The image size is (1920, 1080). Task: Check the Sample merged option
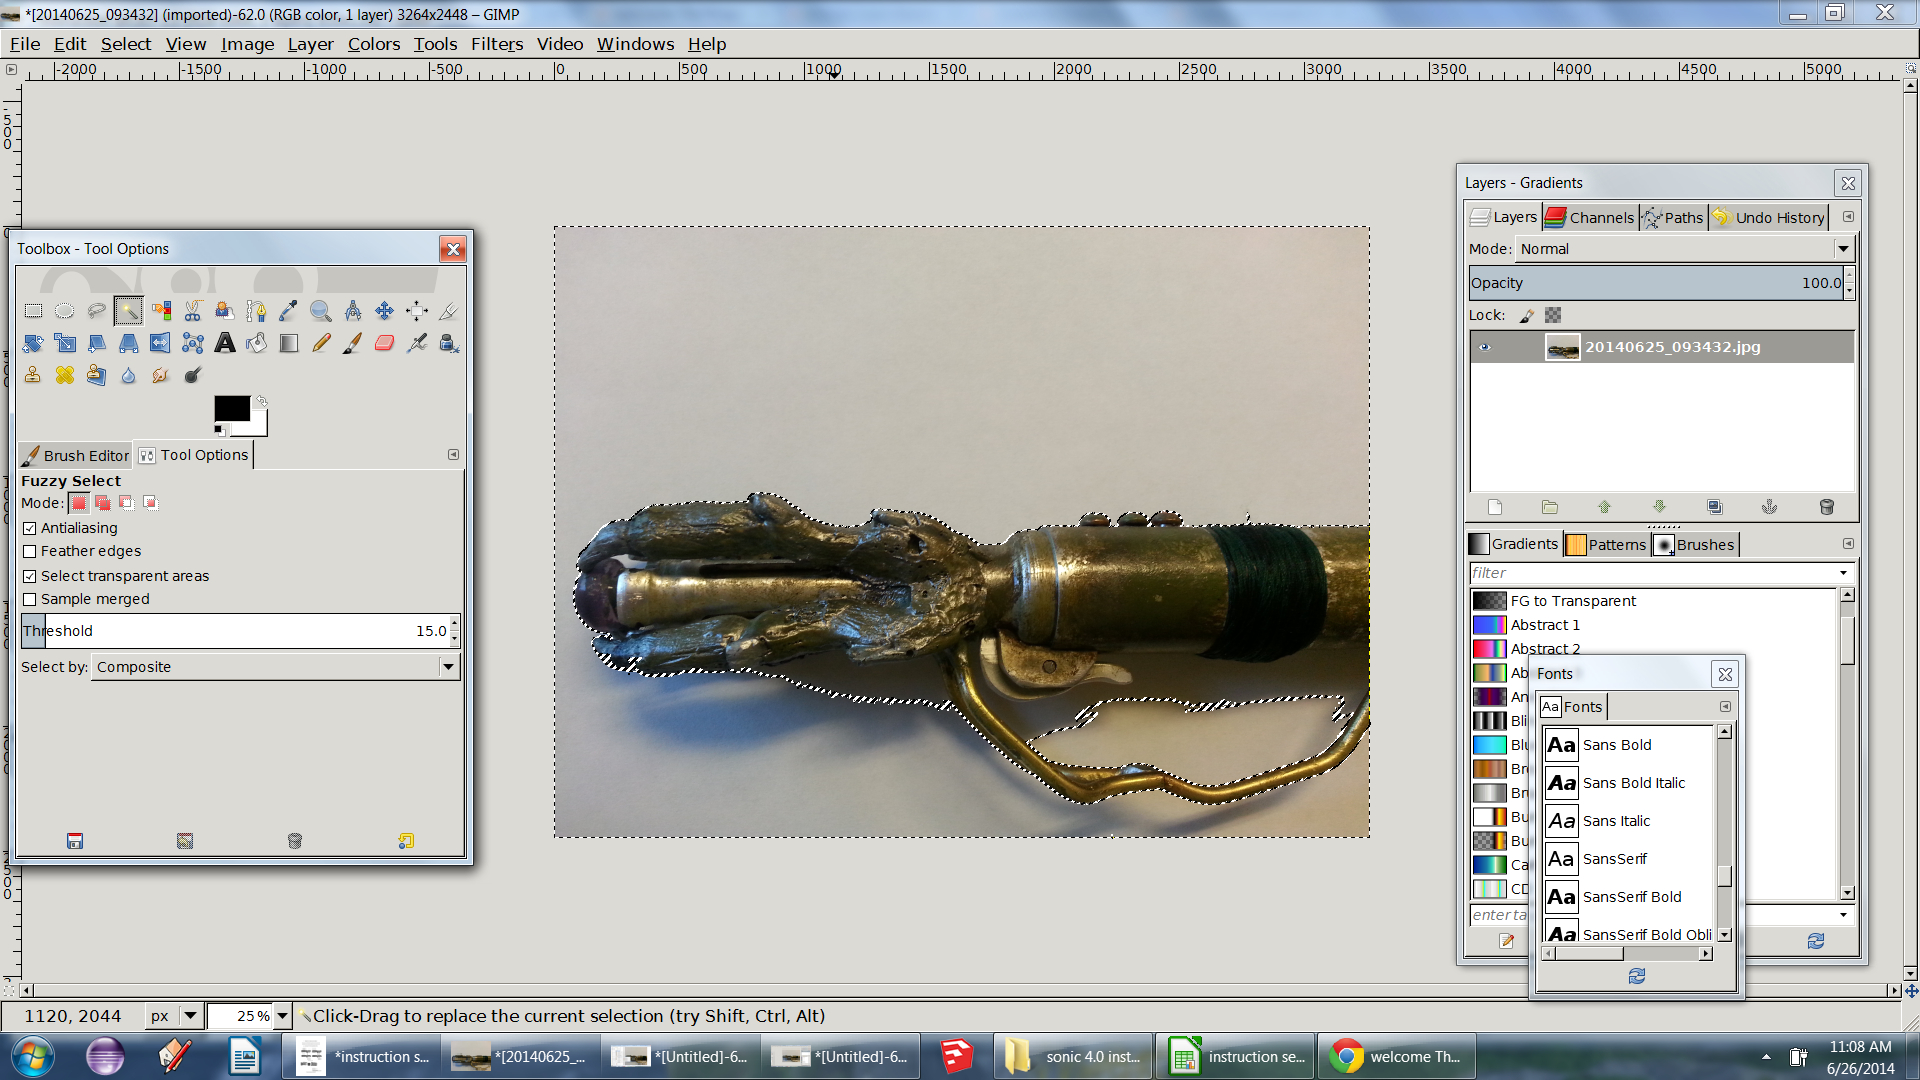point(30,599)
